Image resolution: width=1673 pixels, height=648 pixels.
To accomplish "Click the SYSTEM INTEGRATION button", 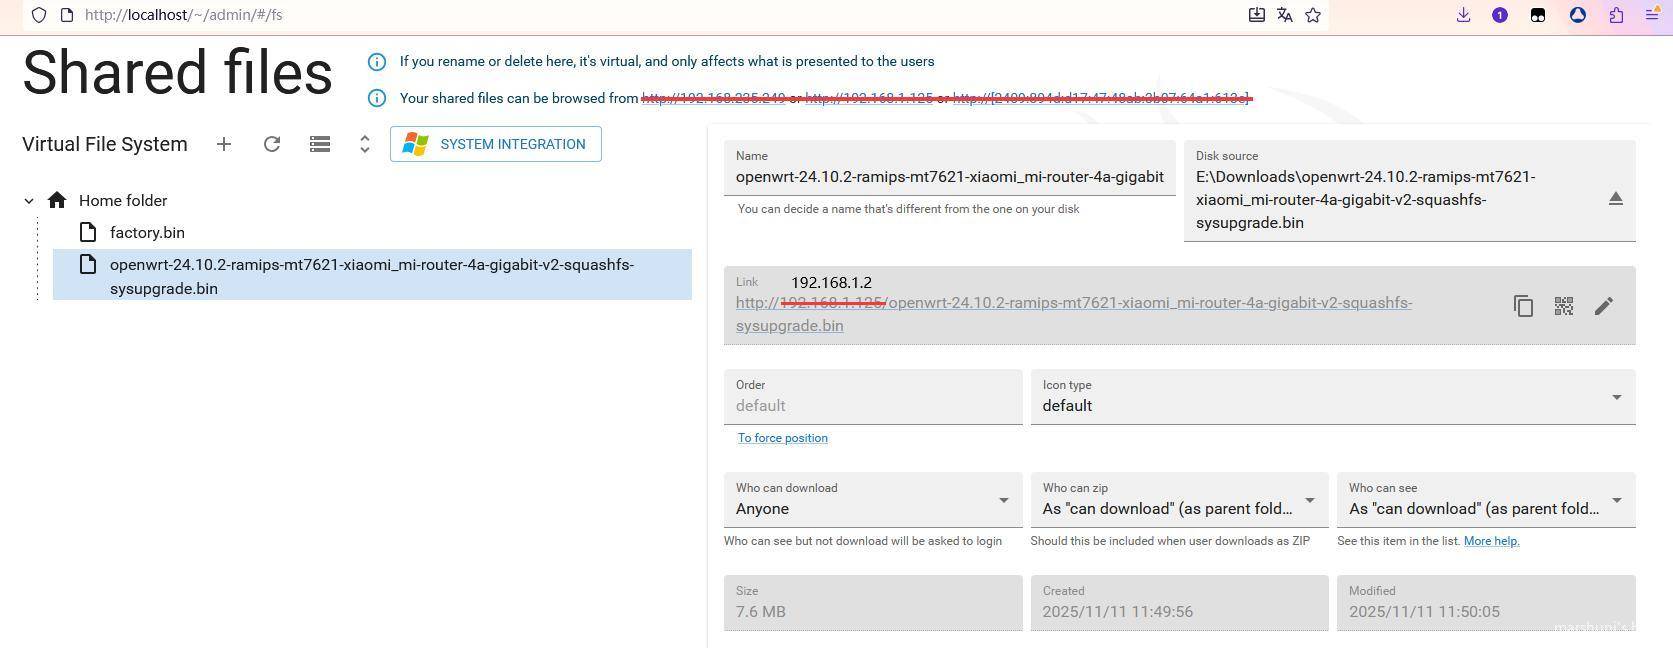I will [x=496, y=144].
